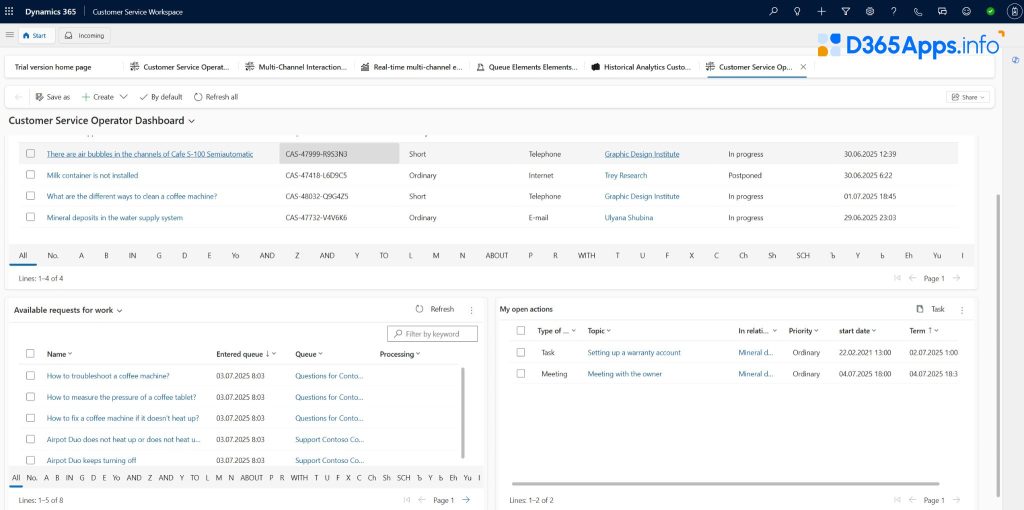
Task: Click the Task button in My open actions
Action: (931, 310)
